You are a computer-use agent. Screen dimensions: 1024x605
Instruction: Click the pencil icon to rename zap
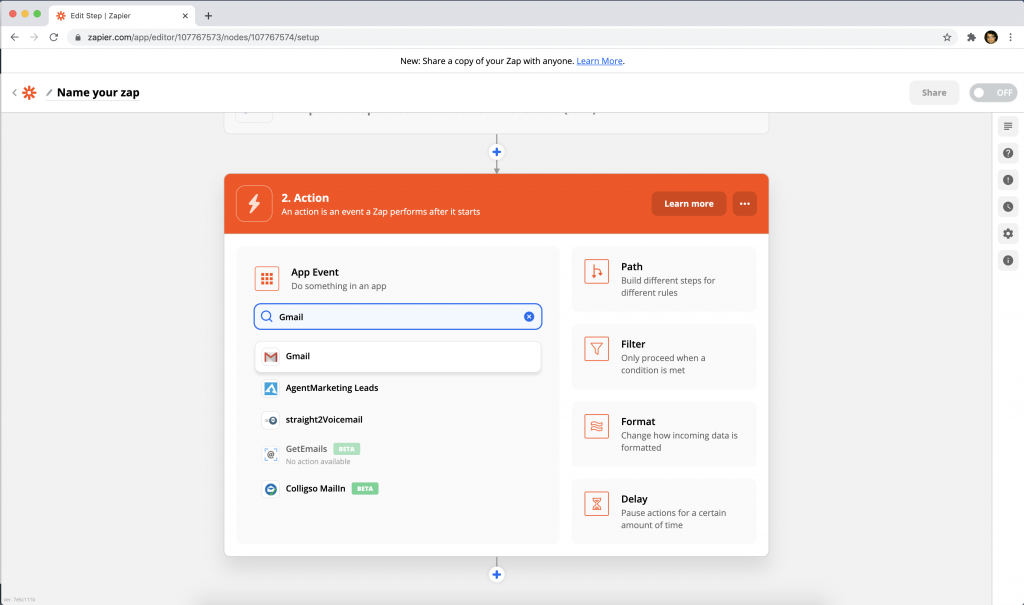click(49, 93)
